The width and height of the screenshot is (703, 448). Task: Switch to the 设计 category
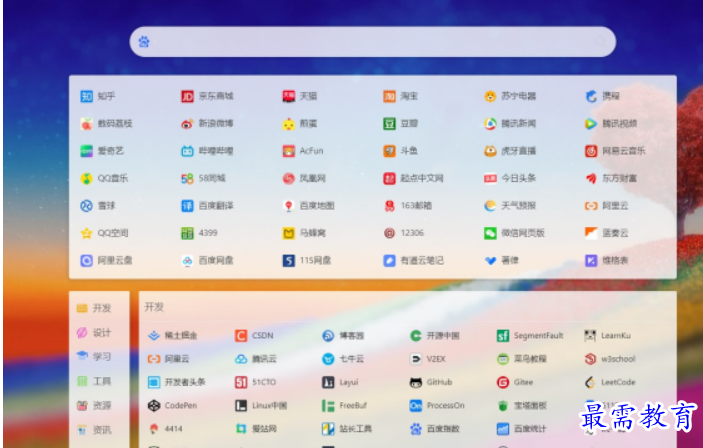click(94, 333)
